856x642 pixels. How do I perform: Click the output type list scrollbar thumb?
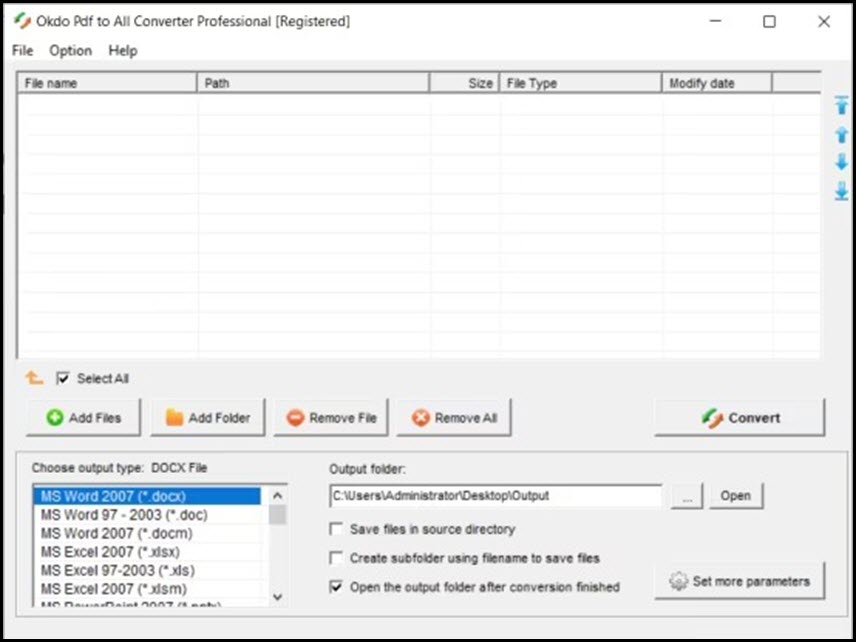point(277,514)
